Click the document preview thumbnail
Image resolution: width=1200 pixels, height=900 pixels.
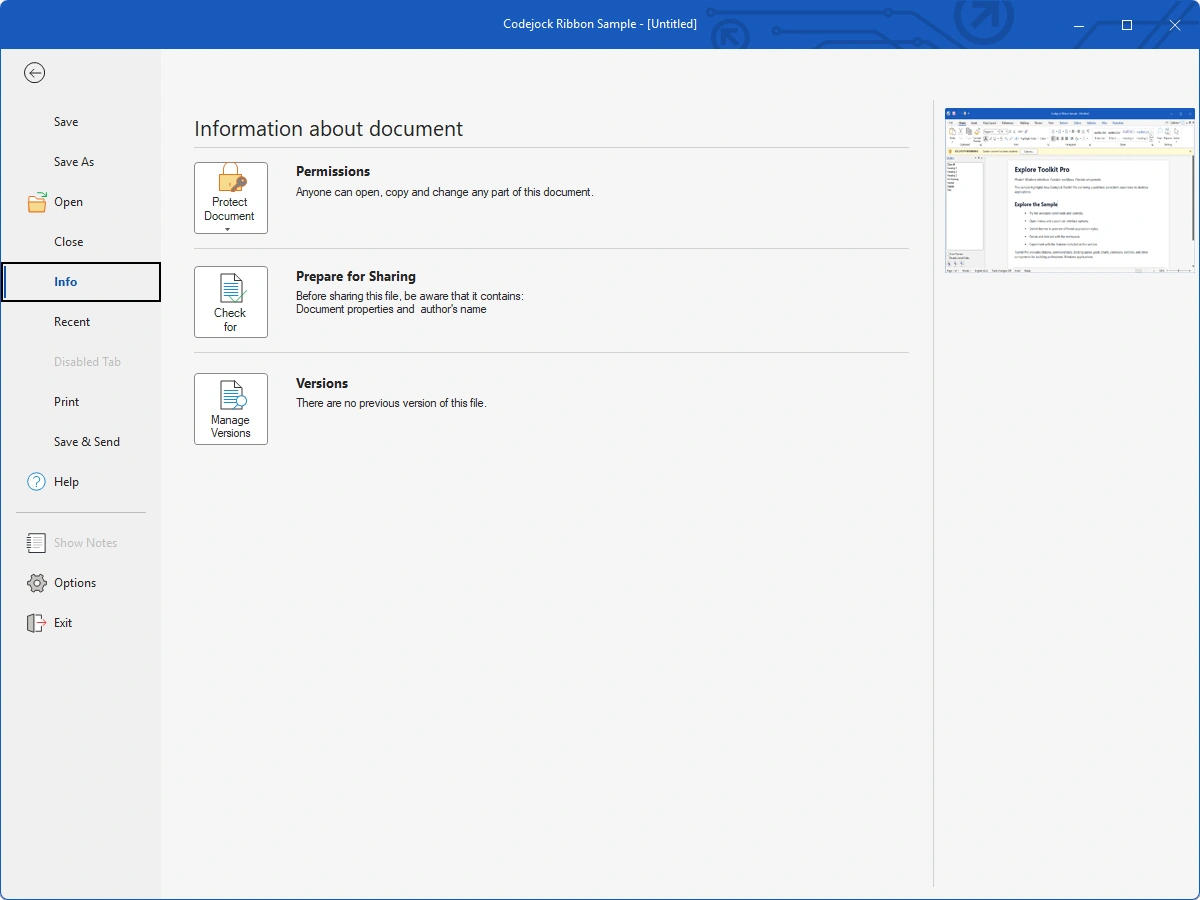coord(1070,190)
